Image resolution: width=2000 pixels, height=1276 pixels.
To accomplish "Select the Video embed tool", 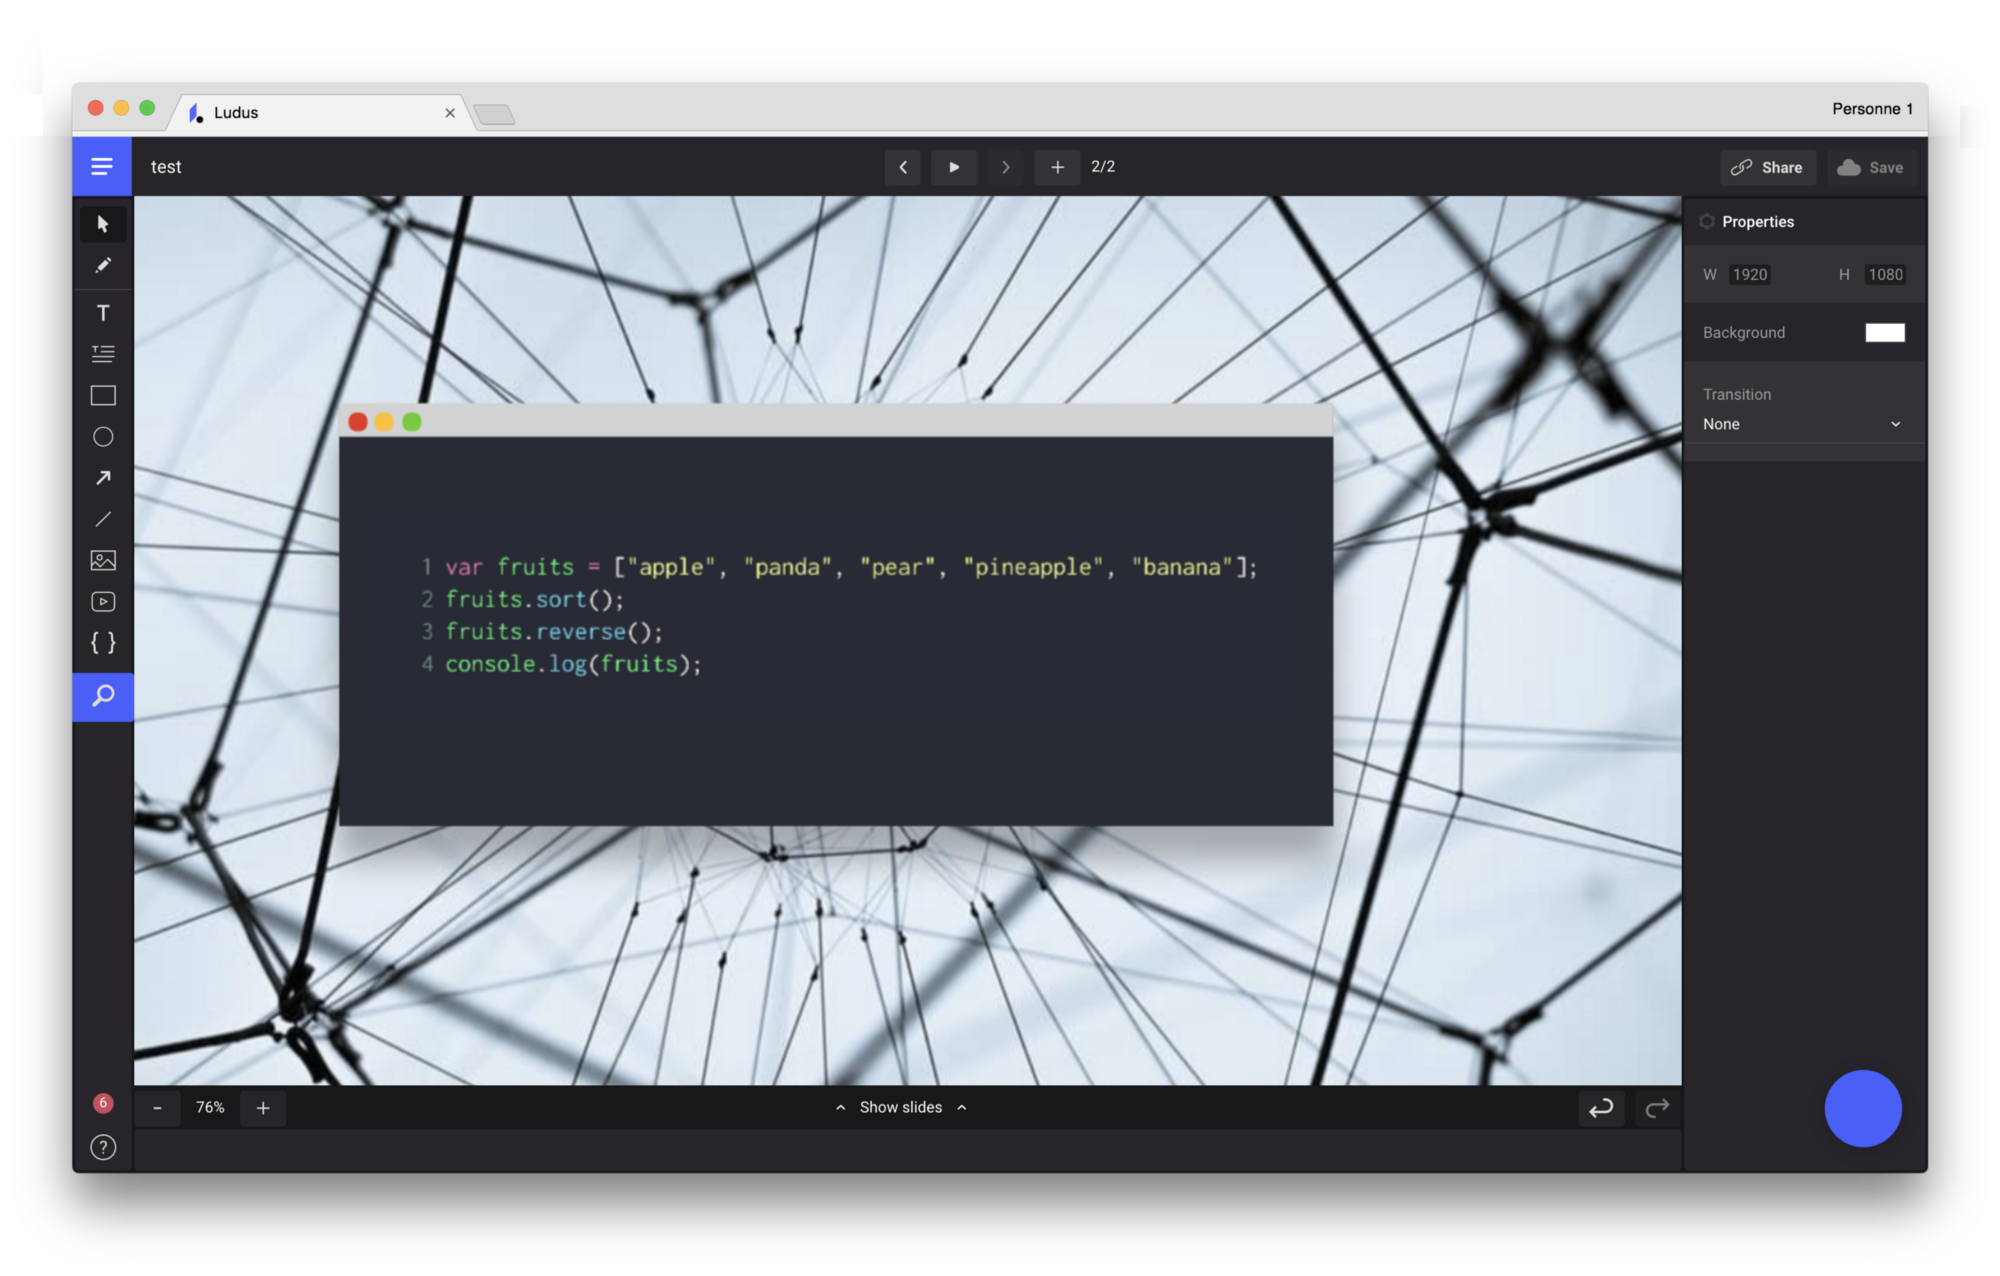I will point(102,599).
